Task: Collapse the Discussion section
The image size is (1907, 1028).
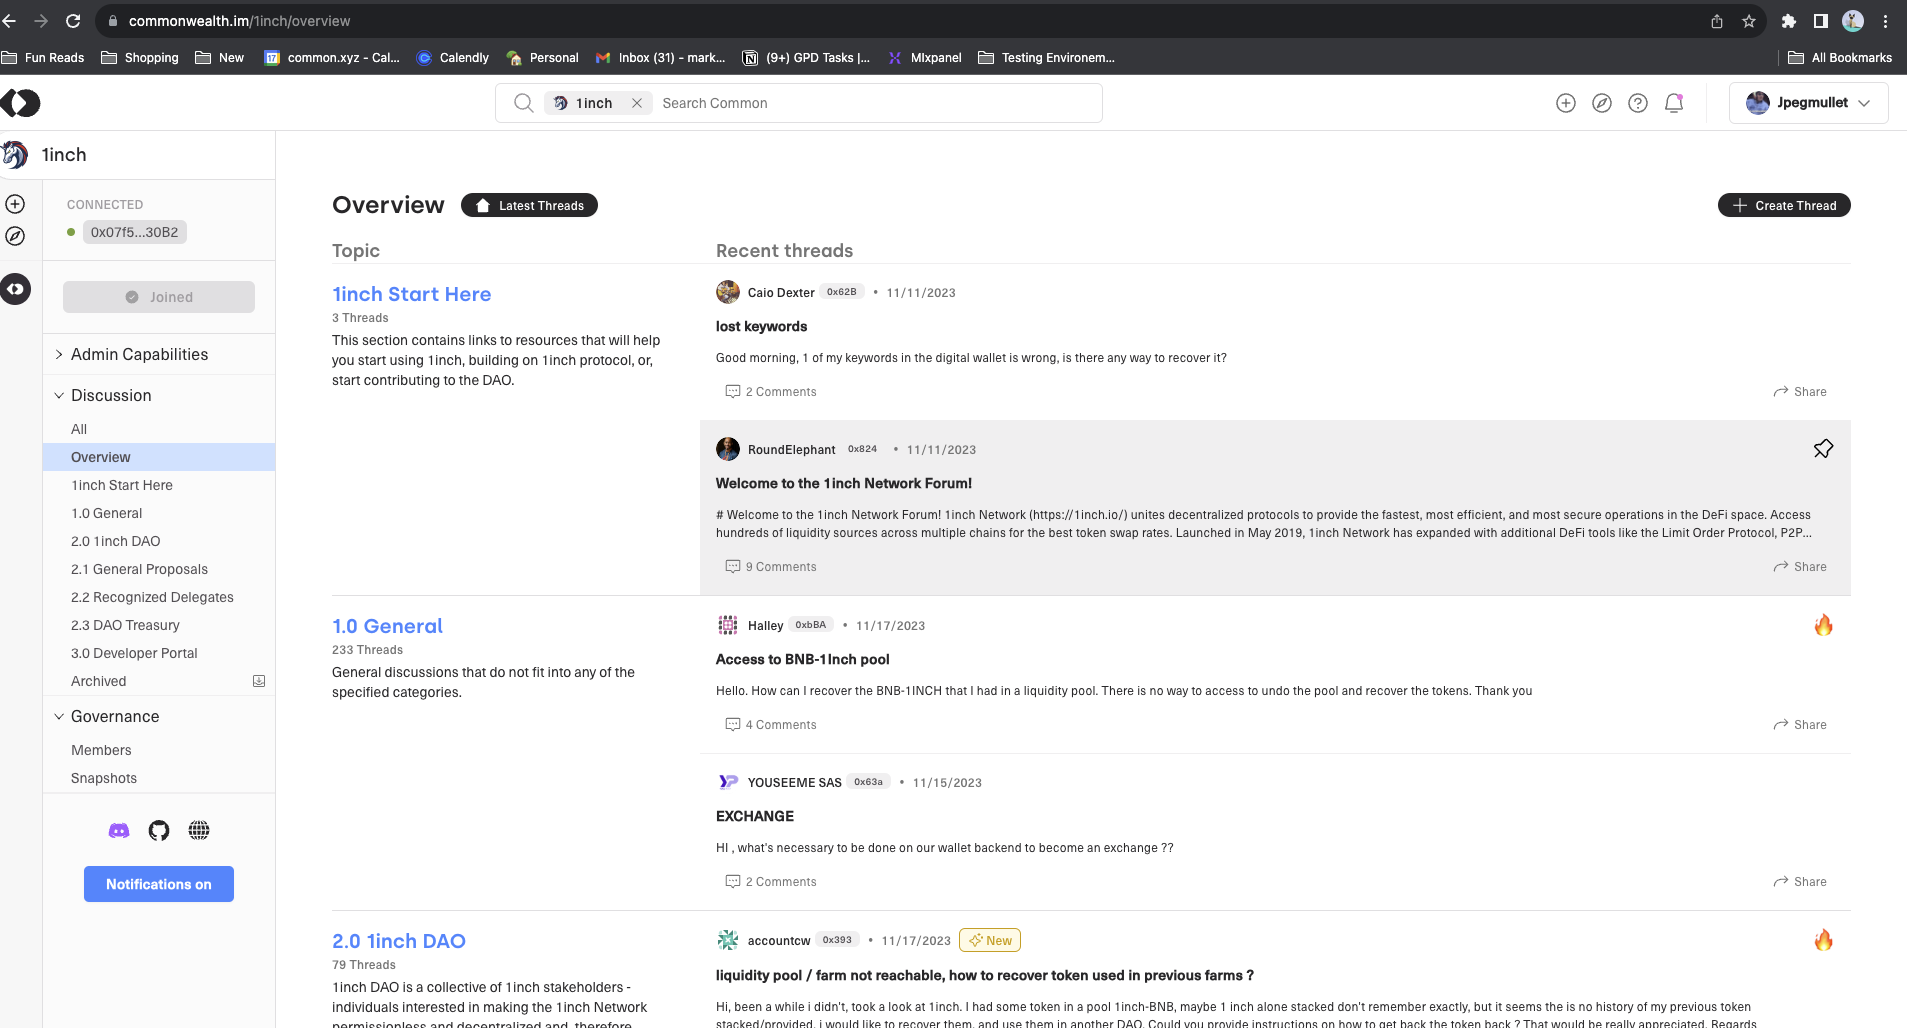Action: 111,395
